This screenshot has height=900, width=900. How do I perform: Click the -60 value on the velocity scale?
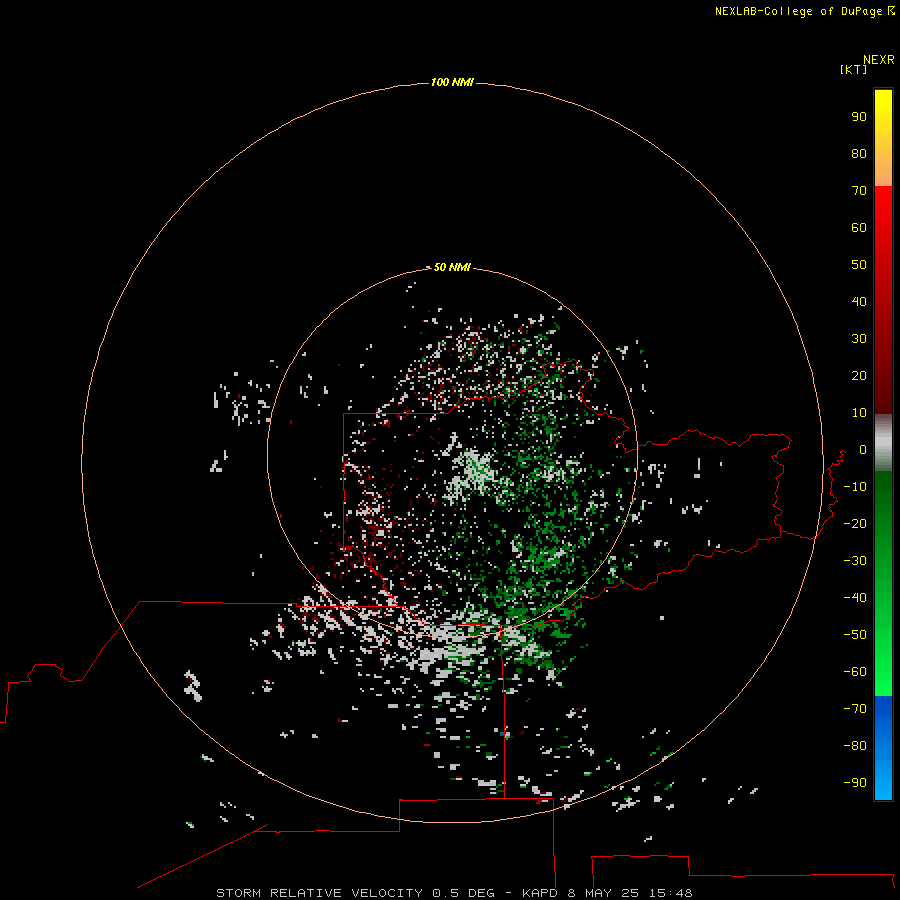(855, 672)
